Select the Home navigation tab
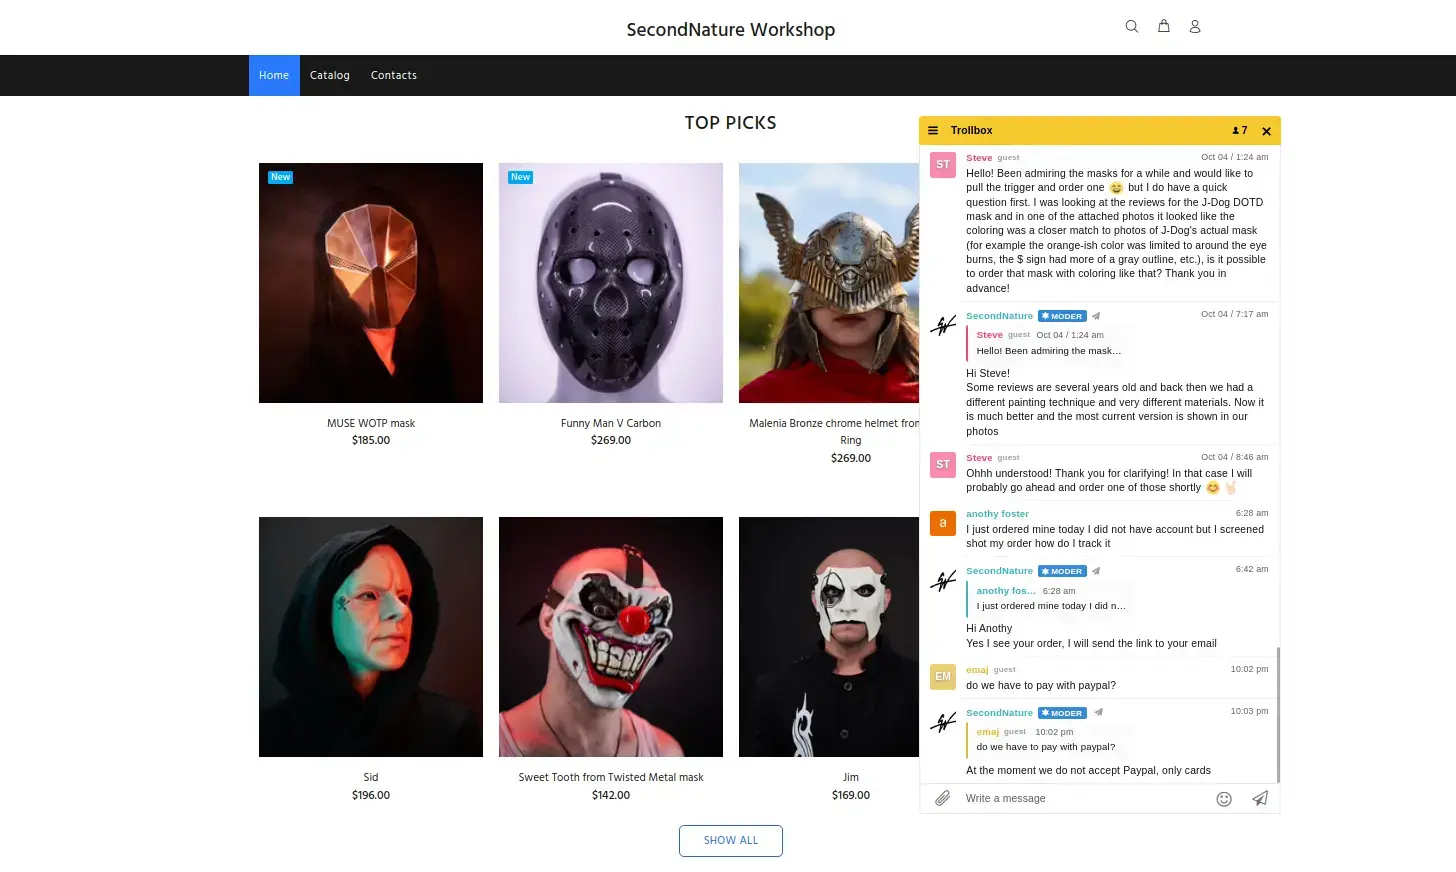Screen dimensions: 1456x872 point(274,75)
